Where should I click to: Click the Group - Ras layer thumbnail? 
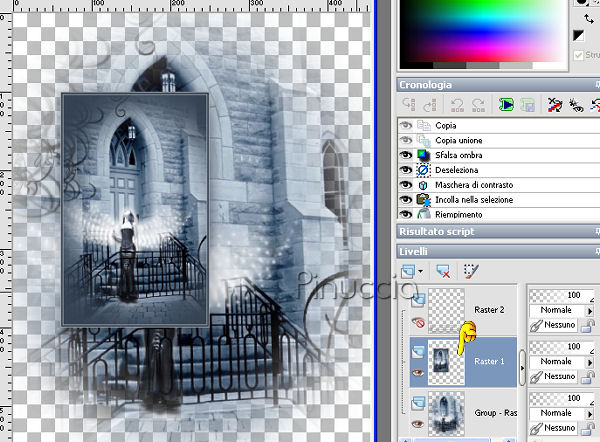pyautogui.click(x=446, y=413)
